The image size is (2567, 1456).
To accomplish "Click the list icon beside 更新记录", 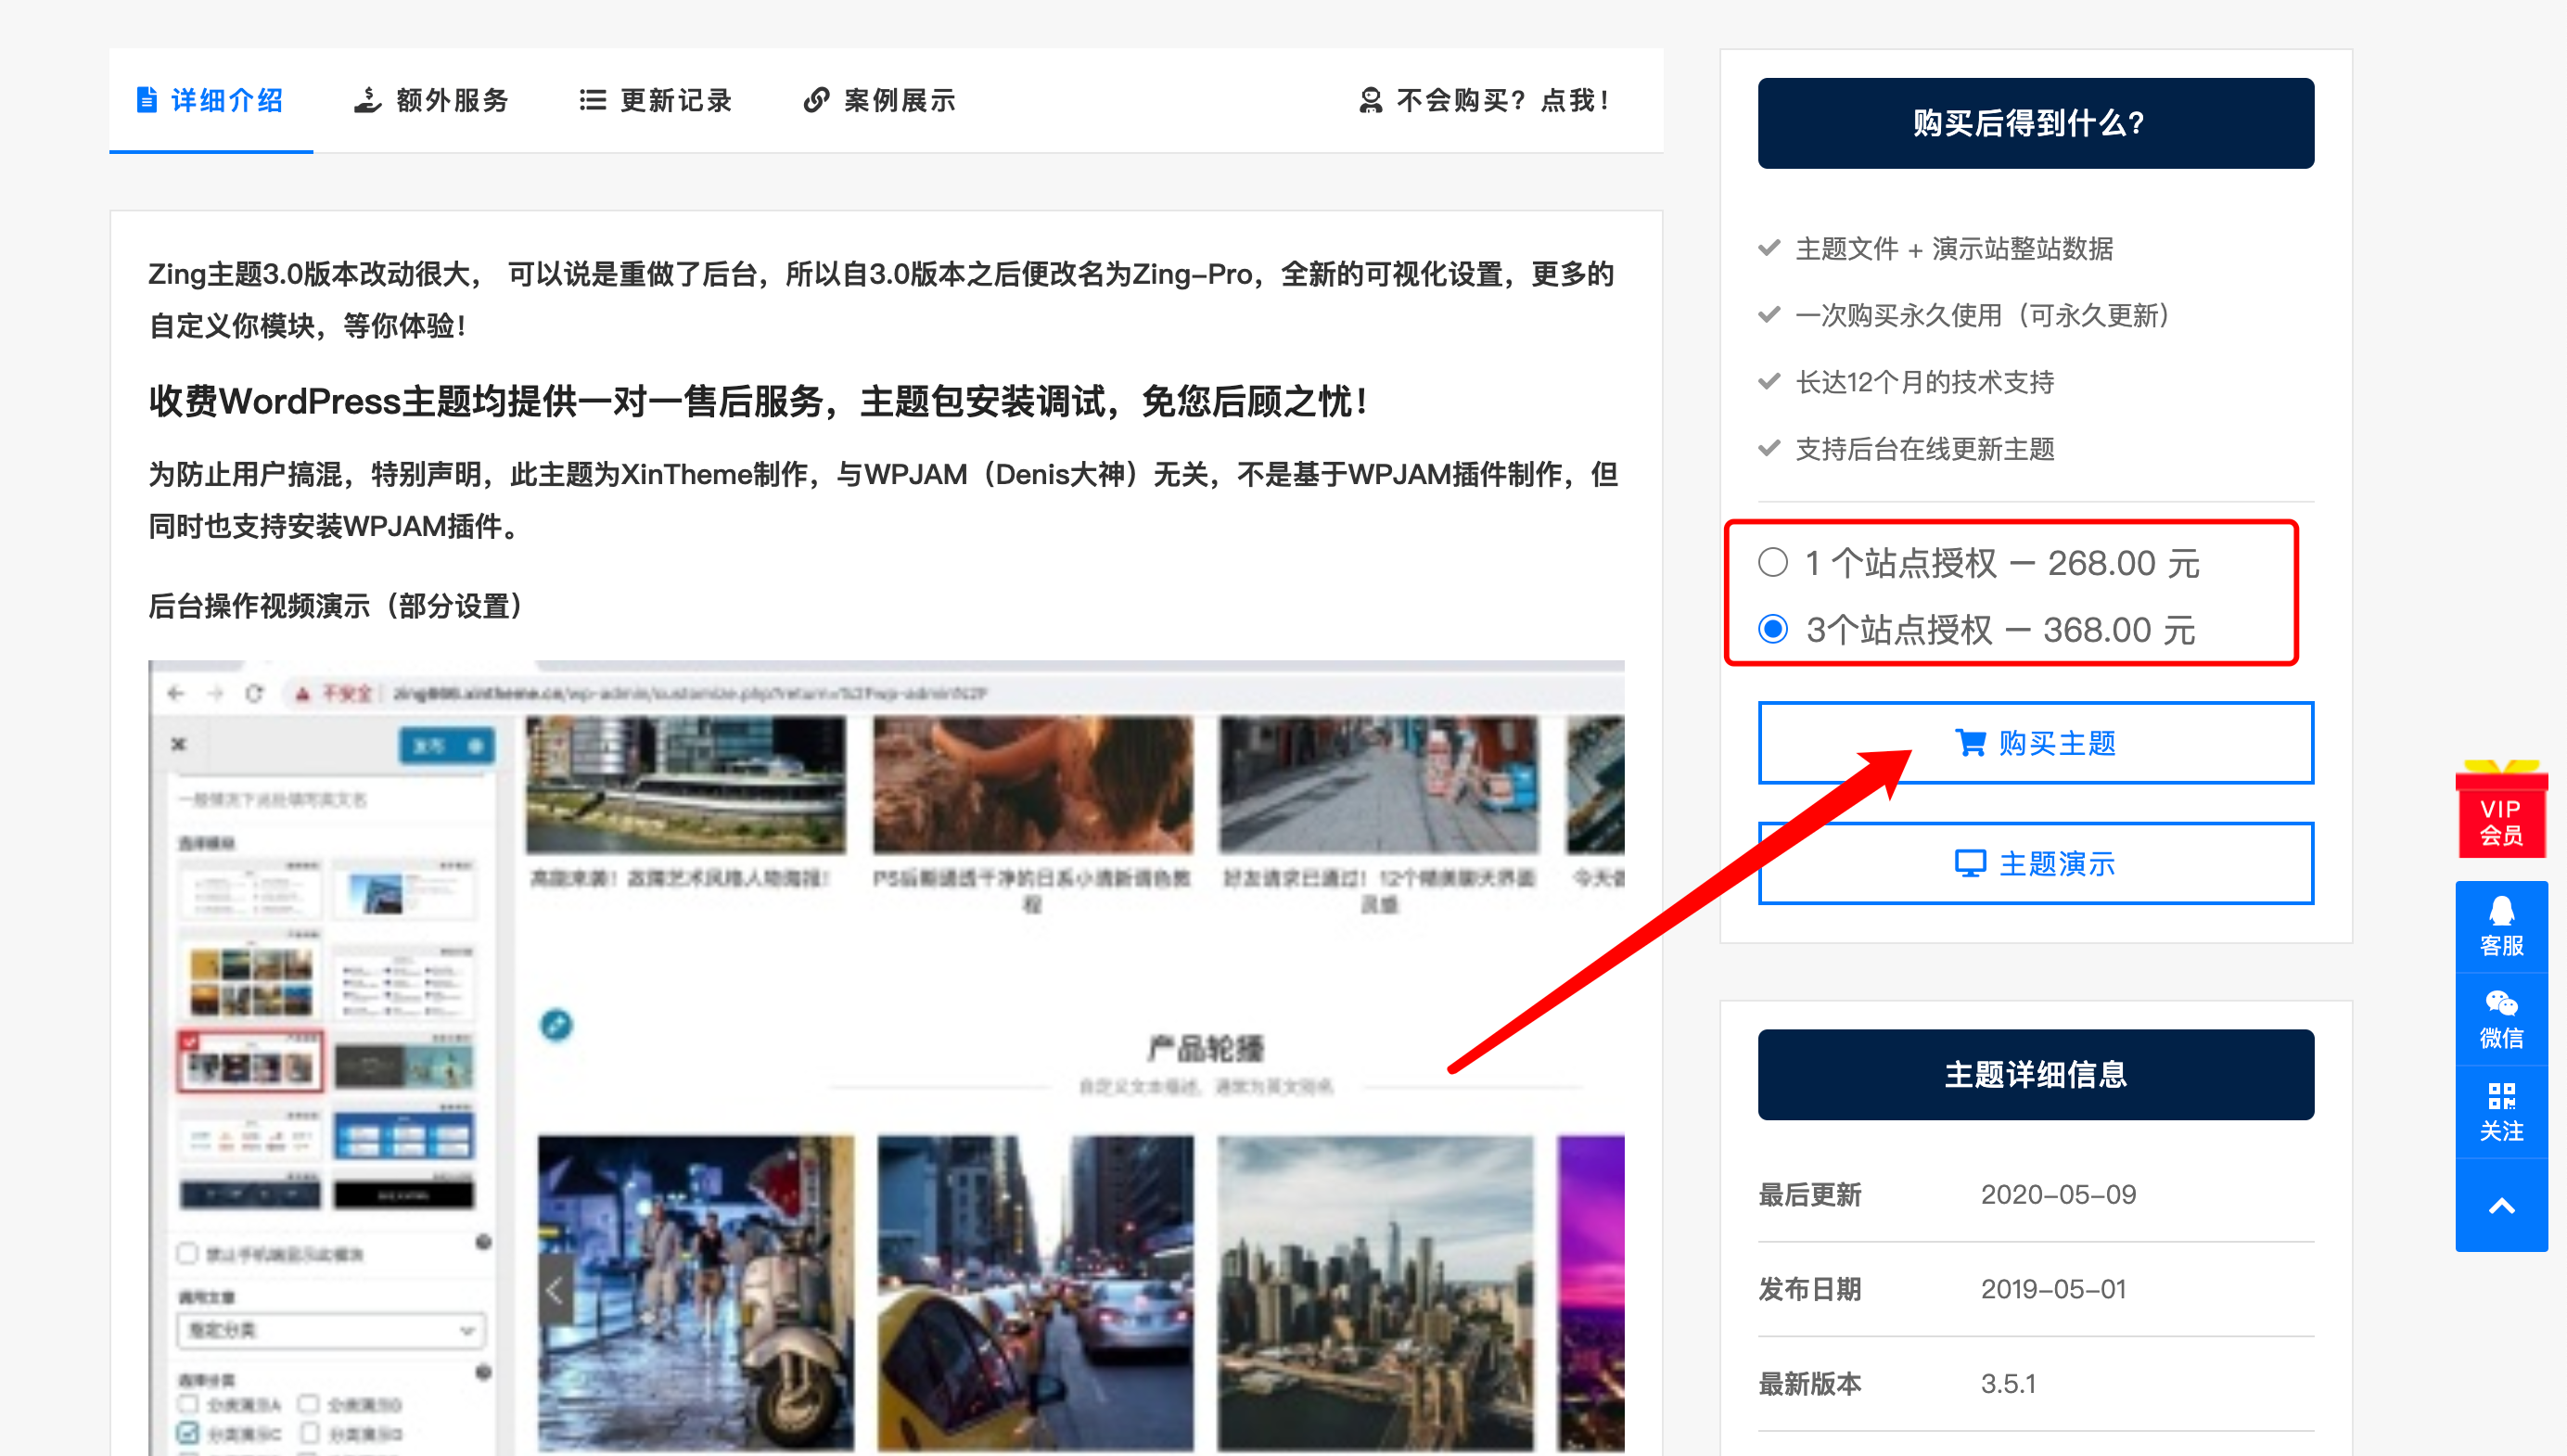I will (592, 100).
